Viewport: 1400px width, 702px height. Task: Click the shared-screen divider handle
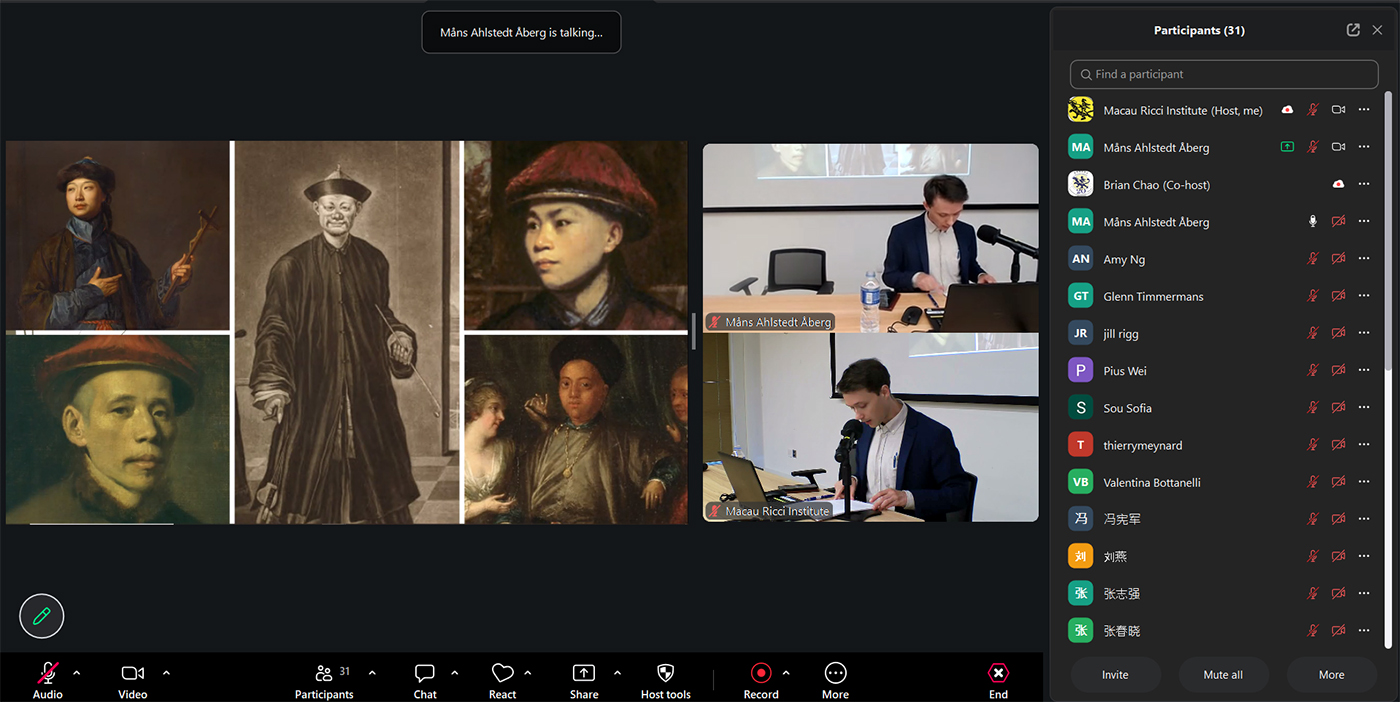[694, 332]
